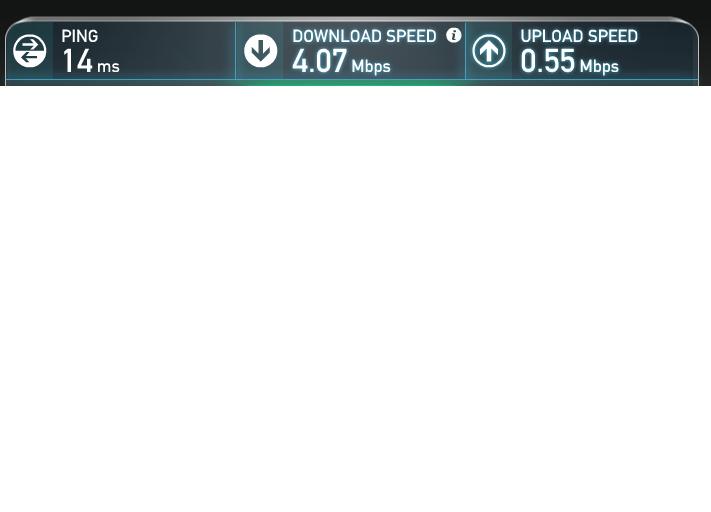
Task: Select the PING label text
Action: [80, 36]
